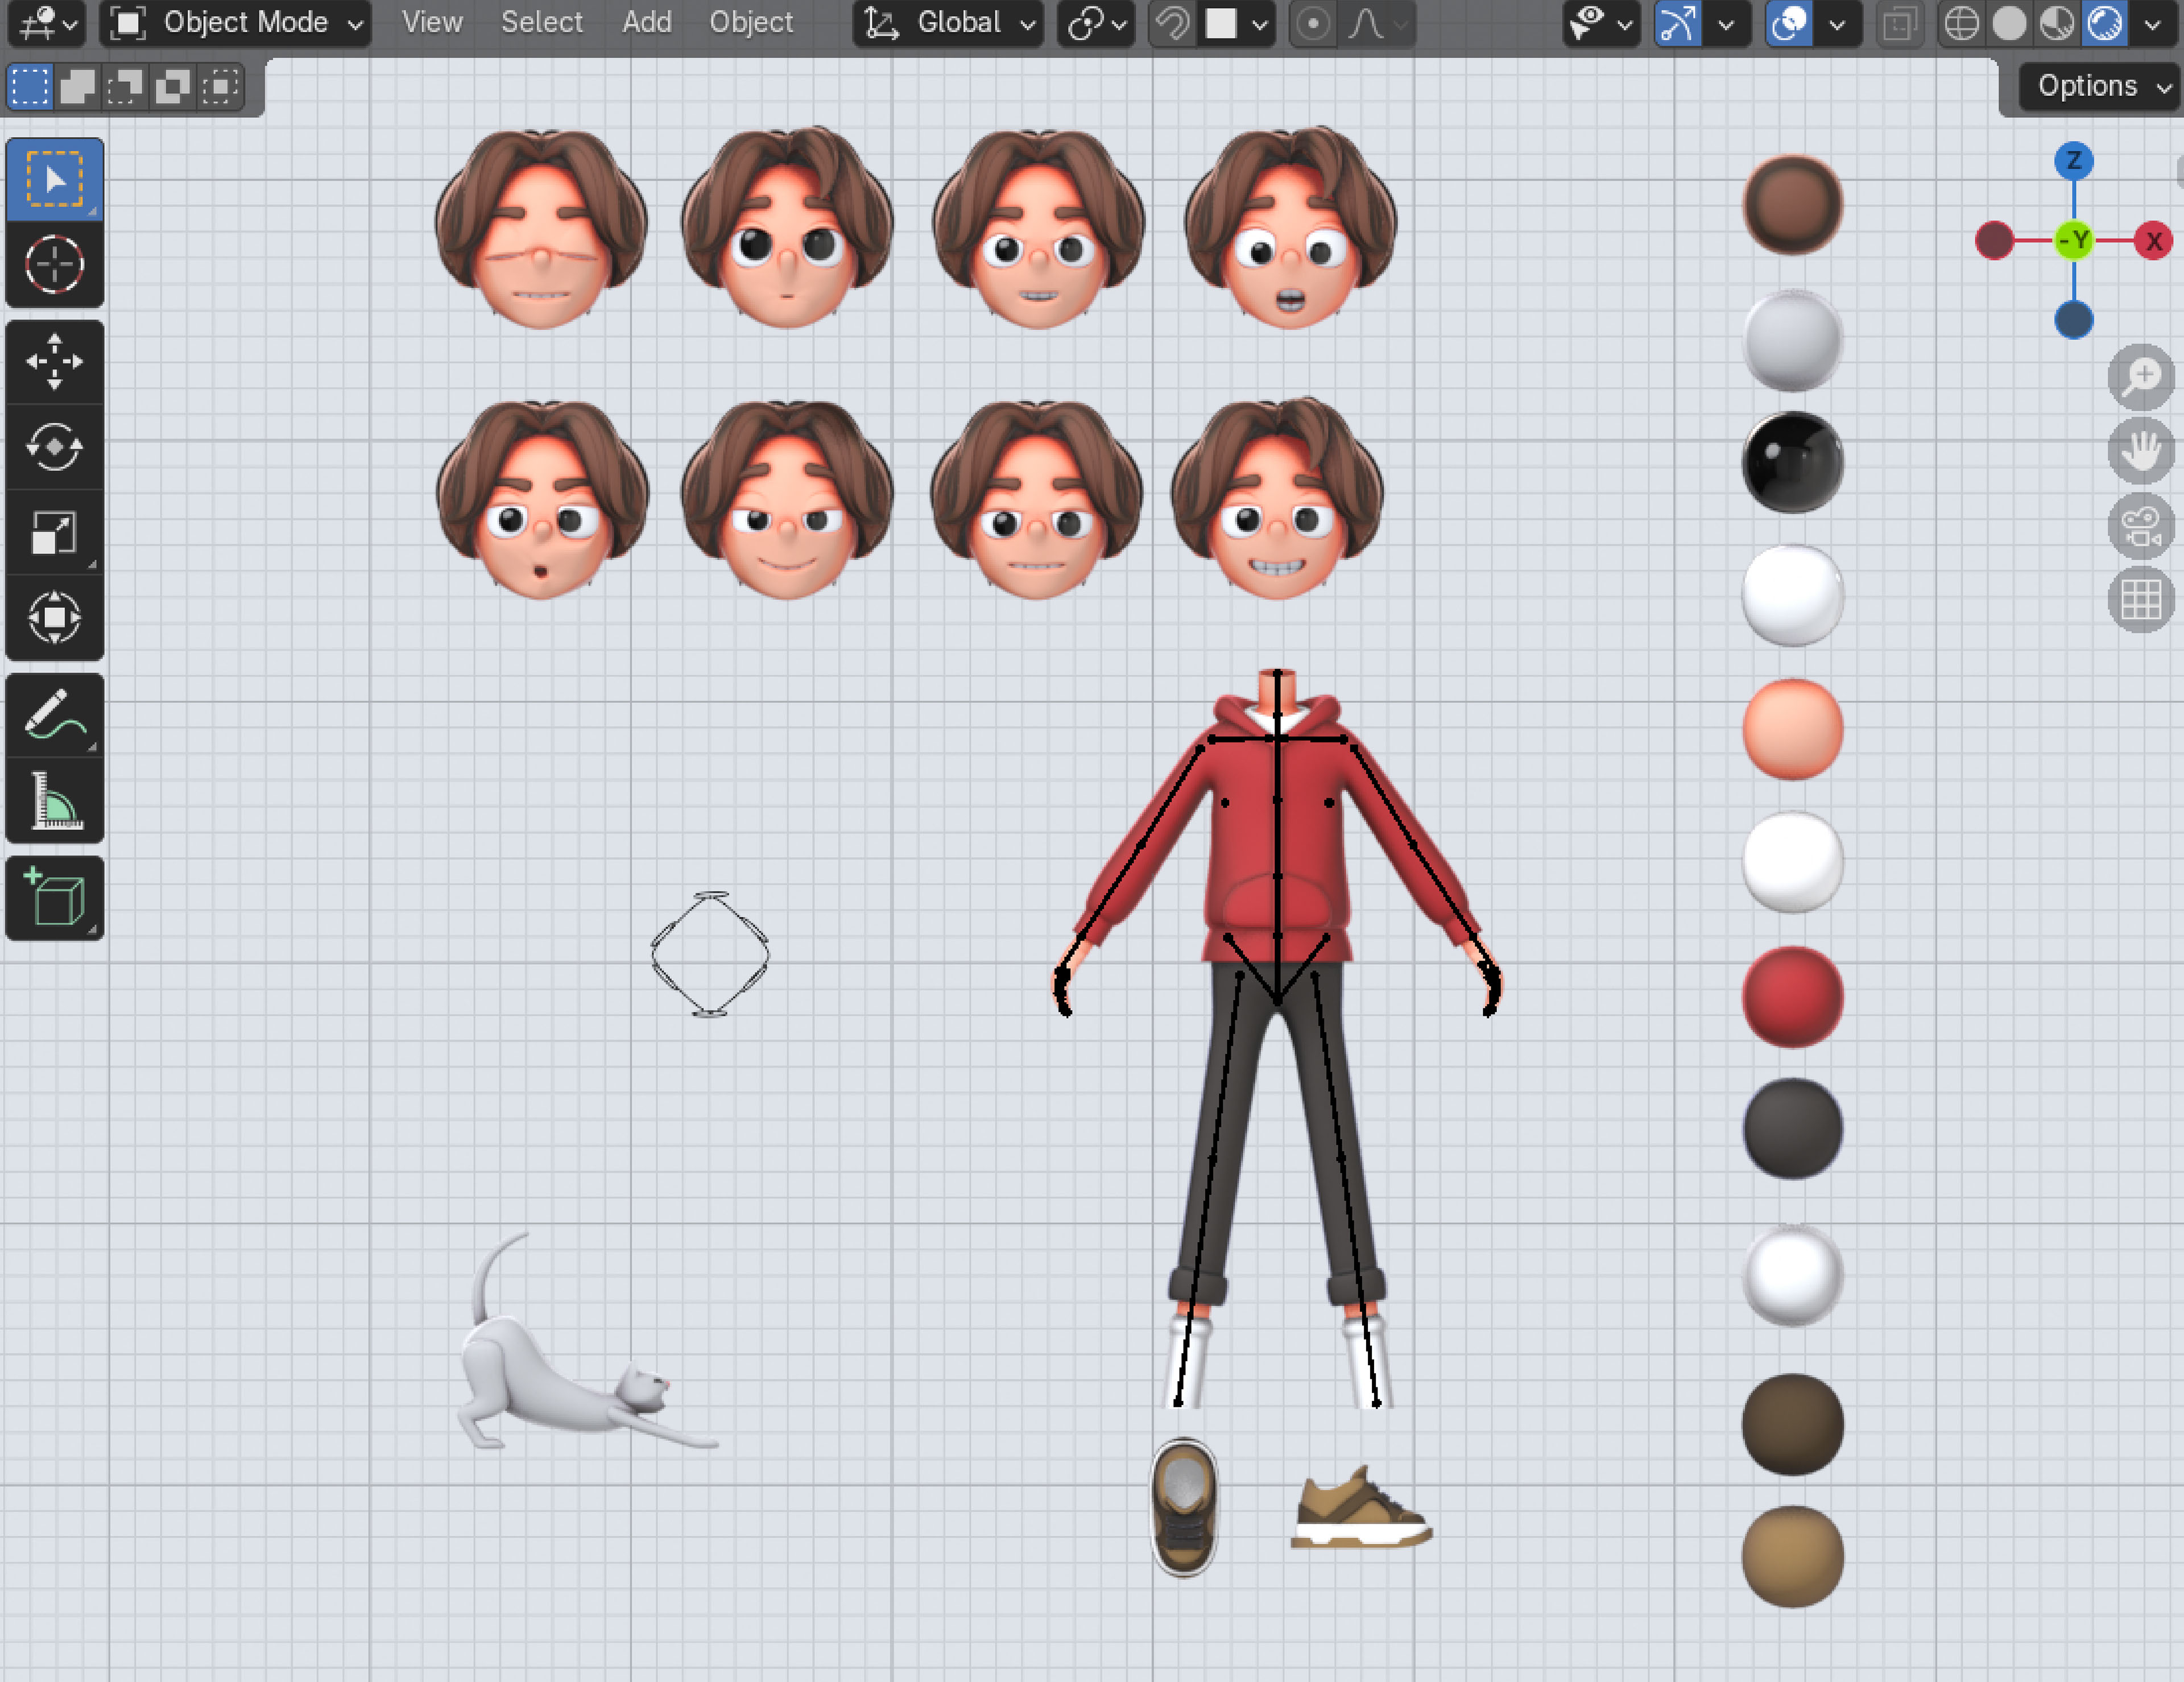Screen dimensions: 2184x1682
Task: Select the Move tool
Action: [x=54, y=362]
